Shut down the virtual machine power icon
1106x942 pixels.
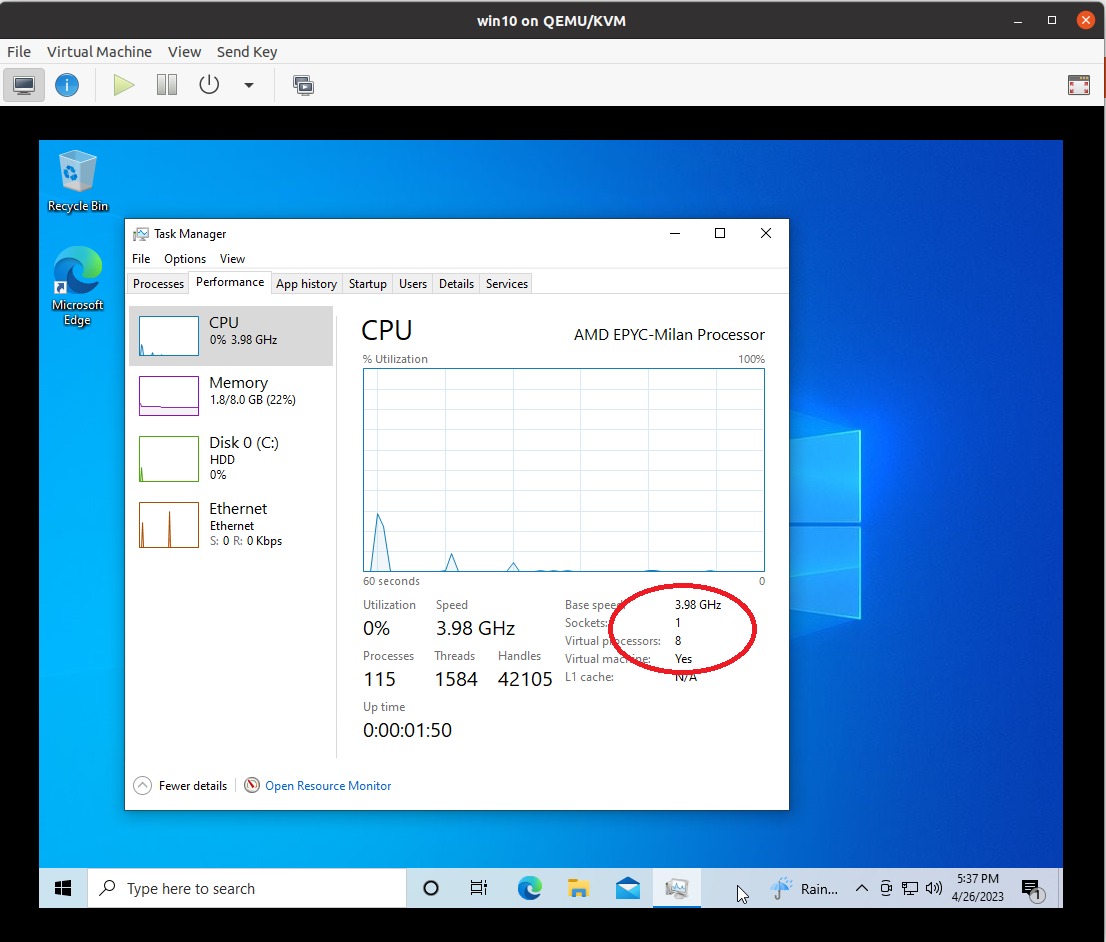(x=209, y=85)
